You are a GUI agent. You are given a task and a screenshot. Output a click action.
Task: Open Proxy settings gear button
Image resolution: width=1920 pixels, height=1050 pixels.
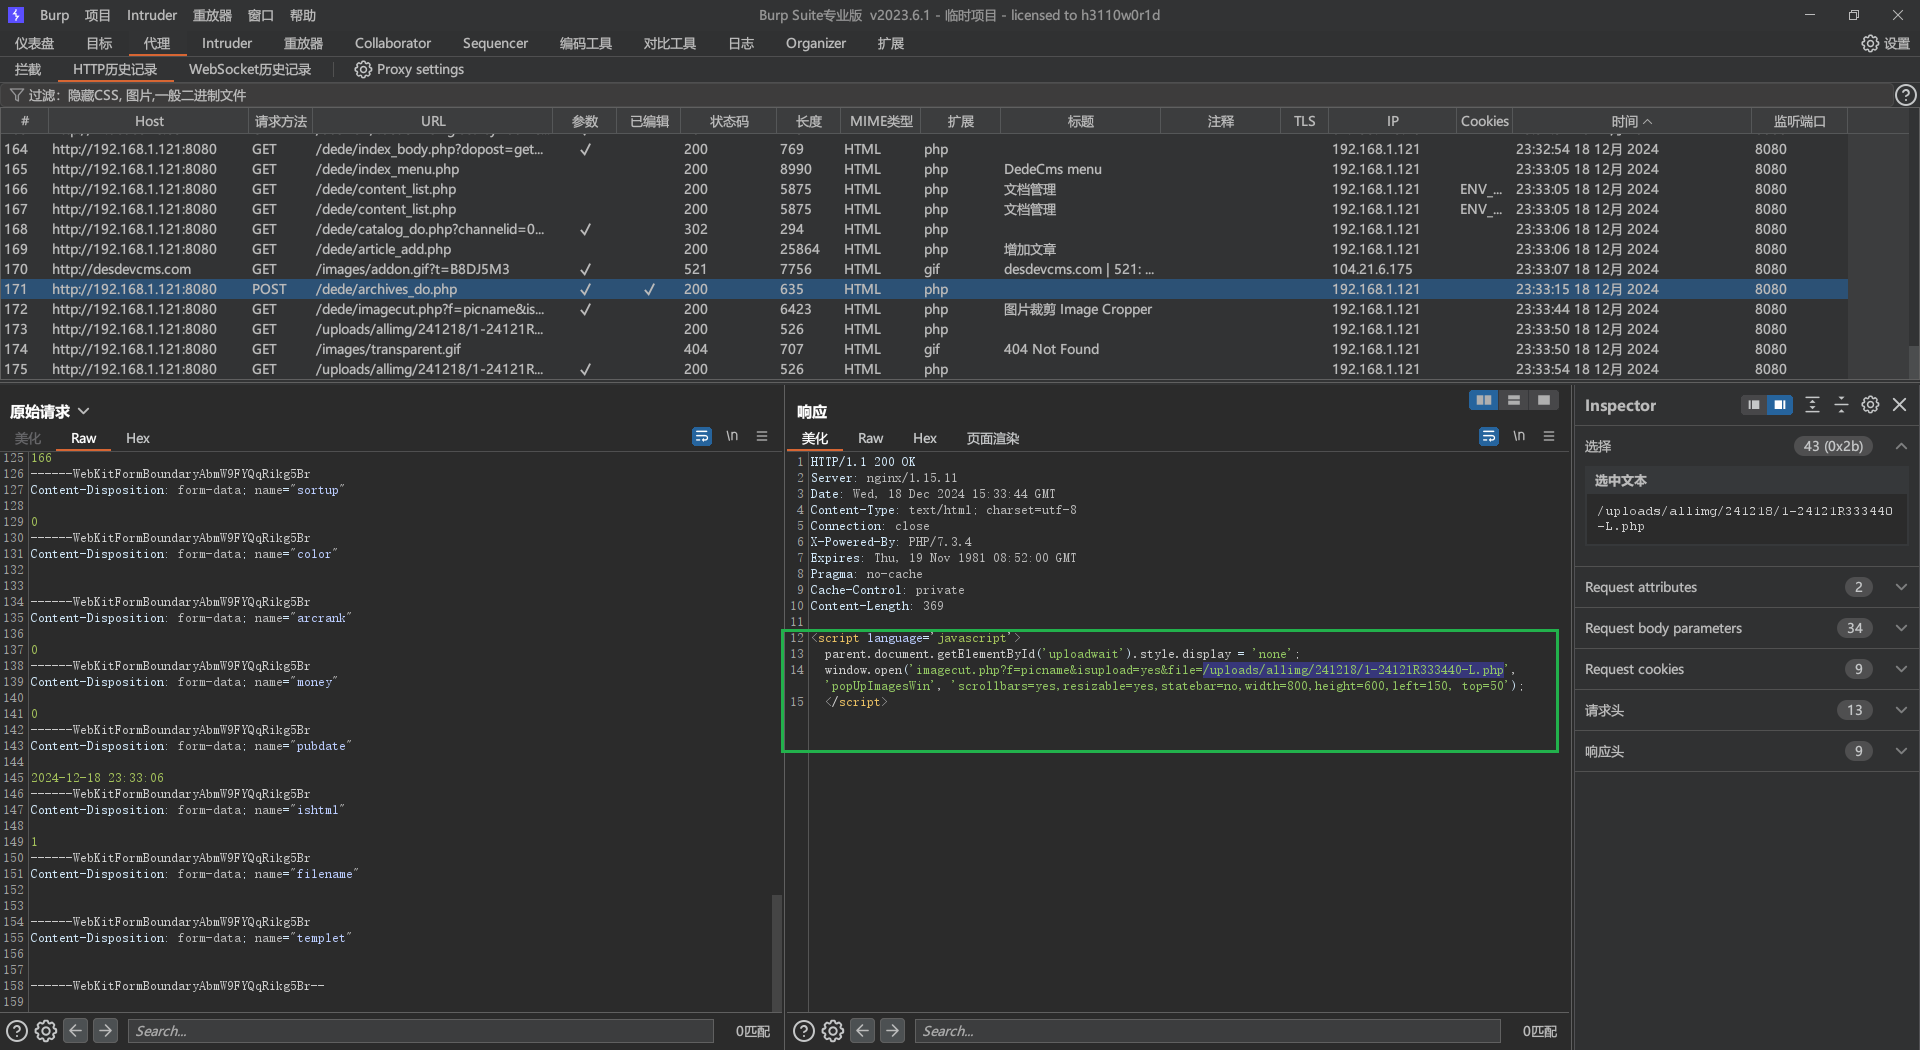(363, 69)
